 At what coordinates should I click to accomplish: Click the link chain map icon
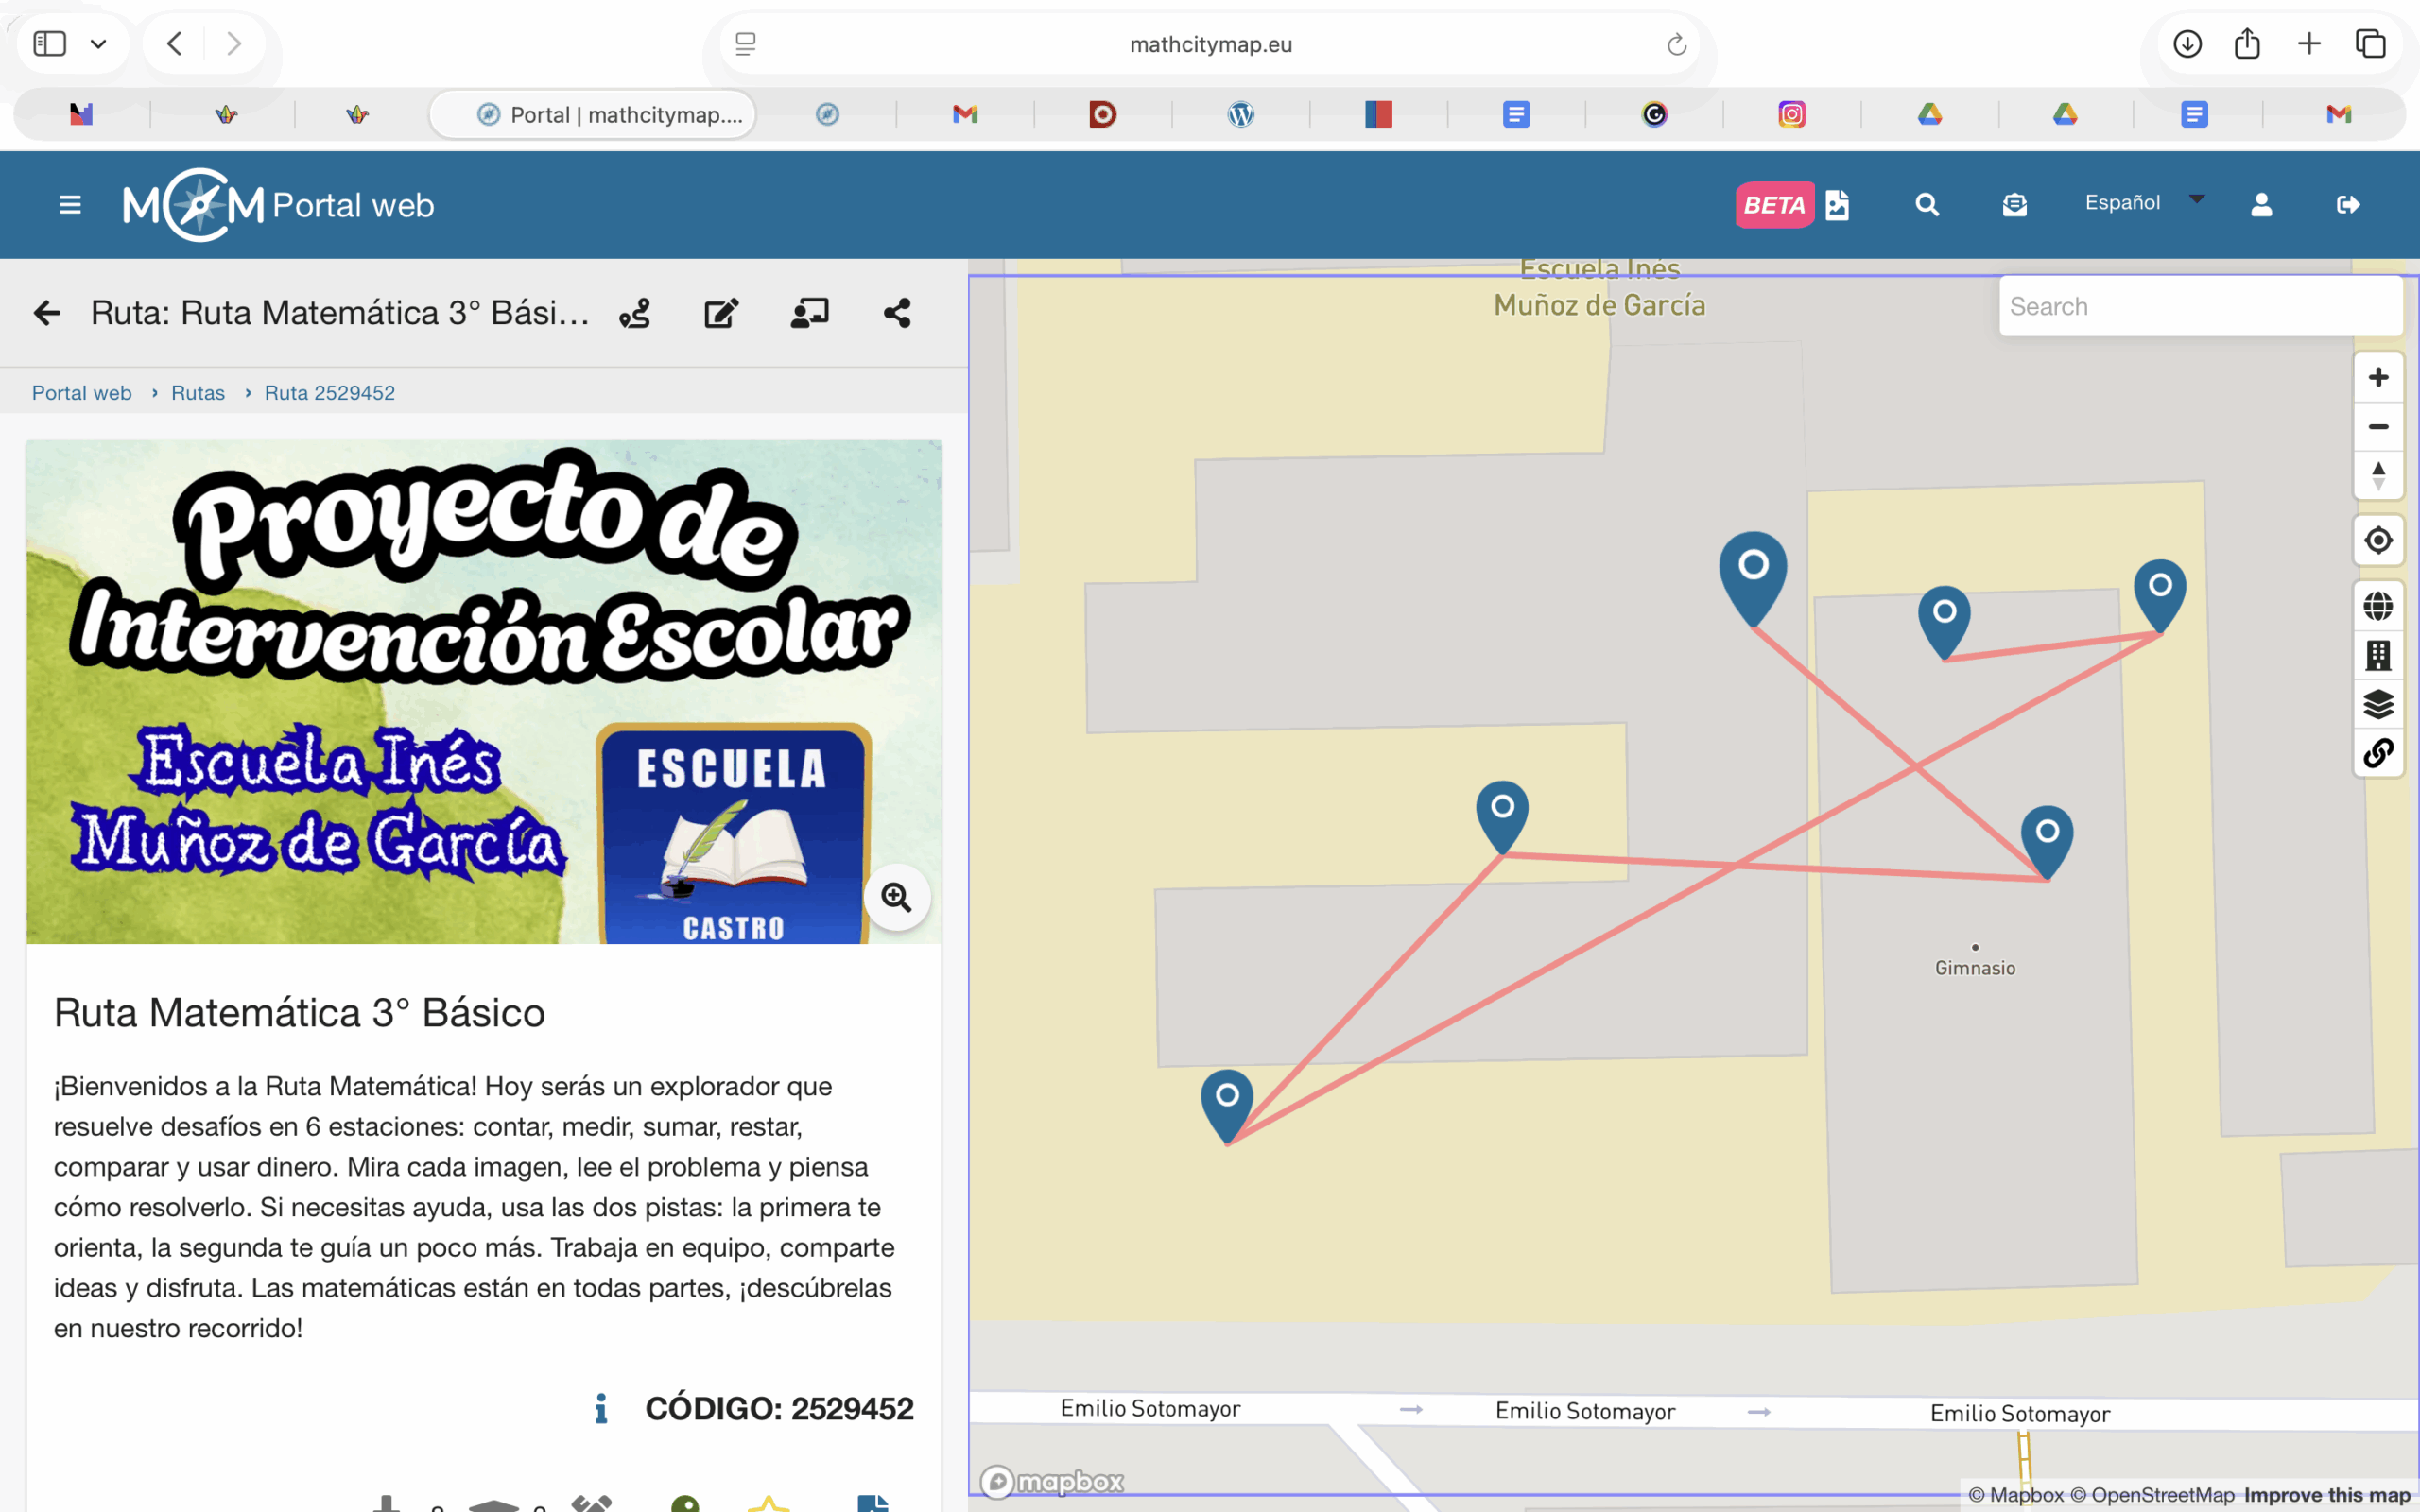(2378, 752)
